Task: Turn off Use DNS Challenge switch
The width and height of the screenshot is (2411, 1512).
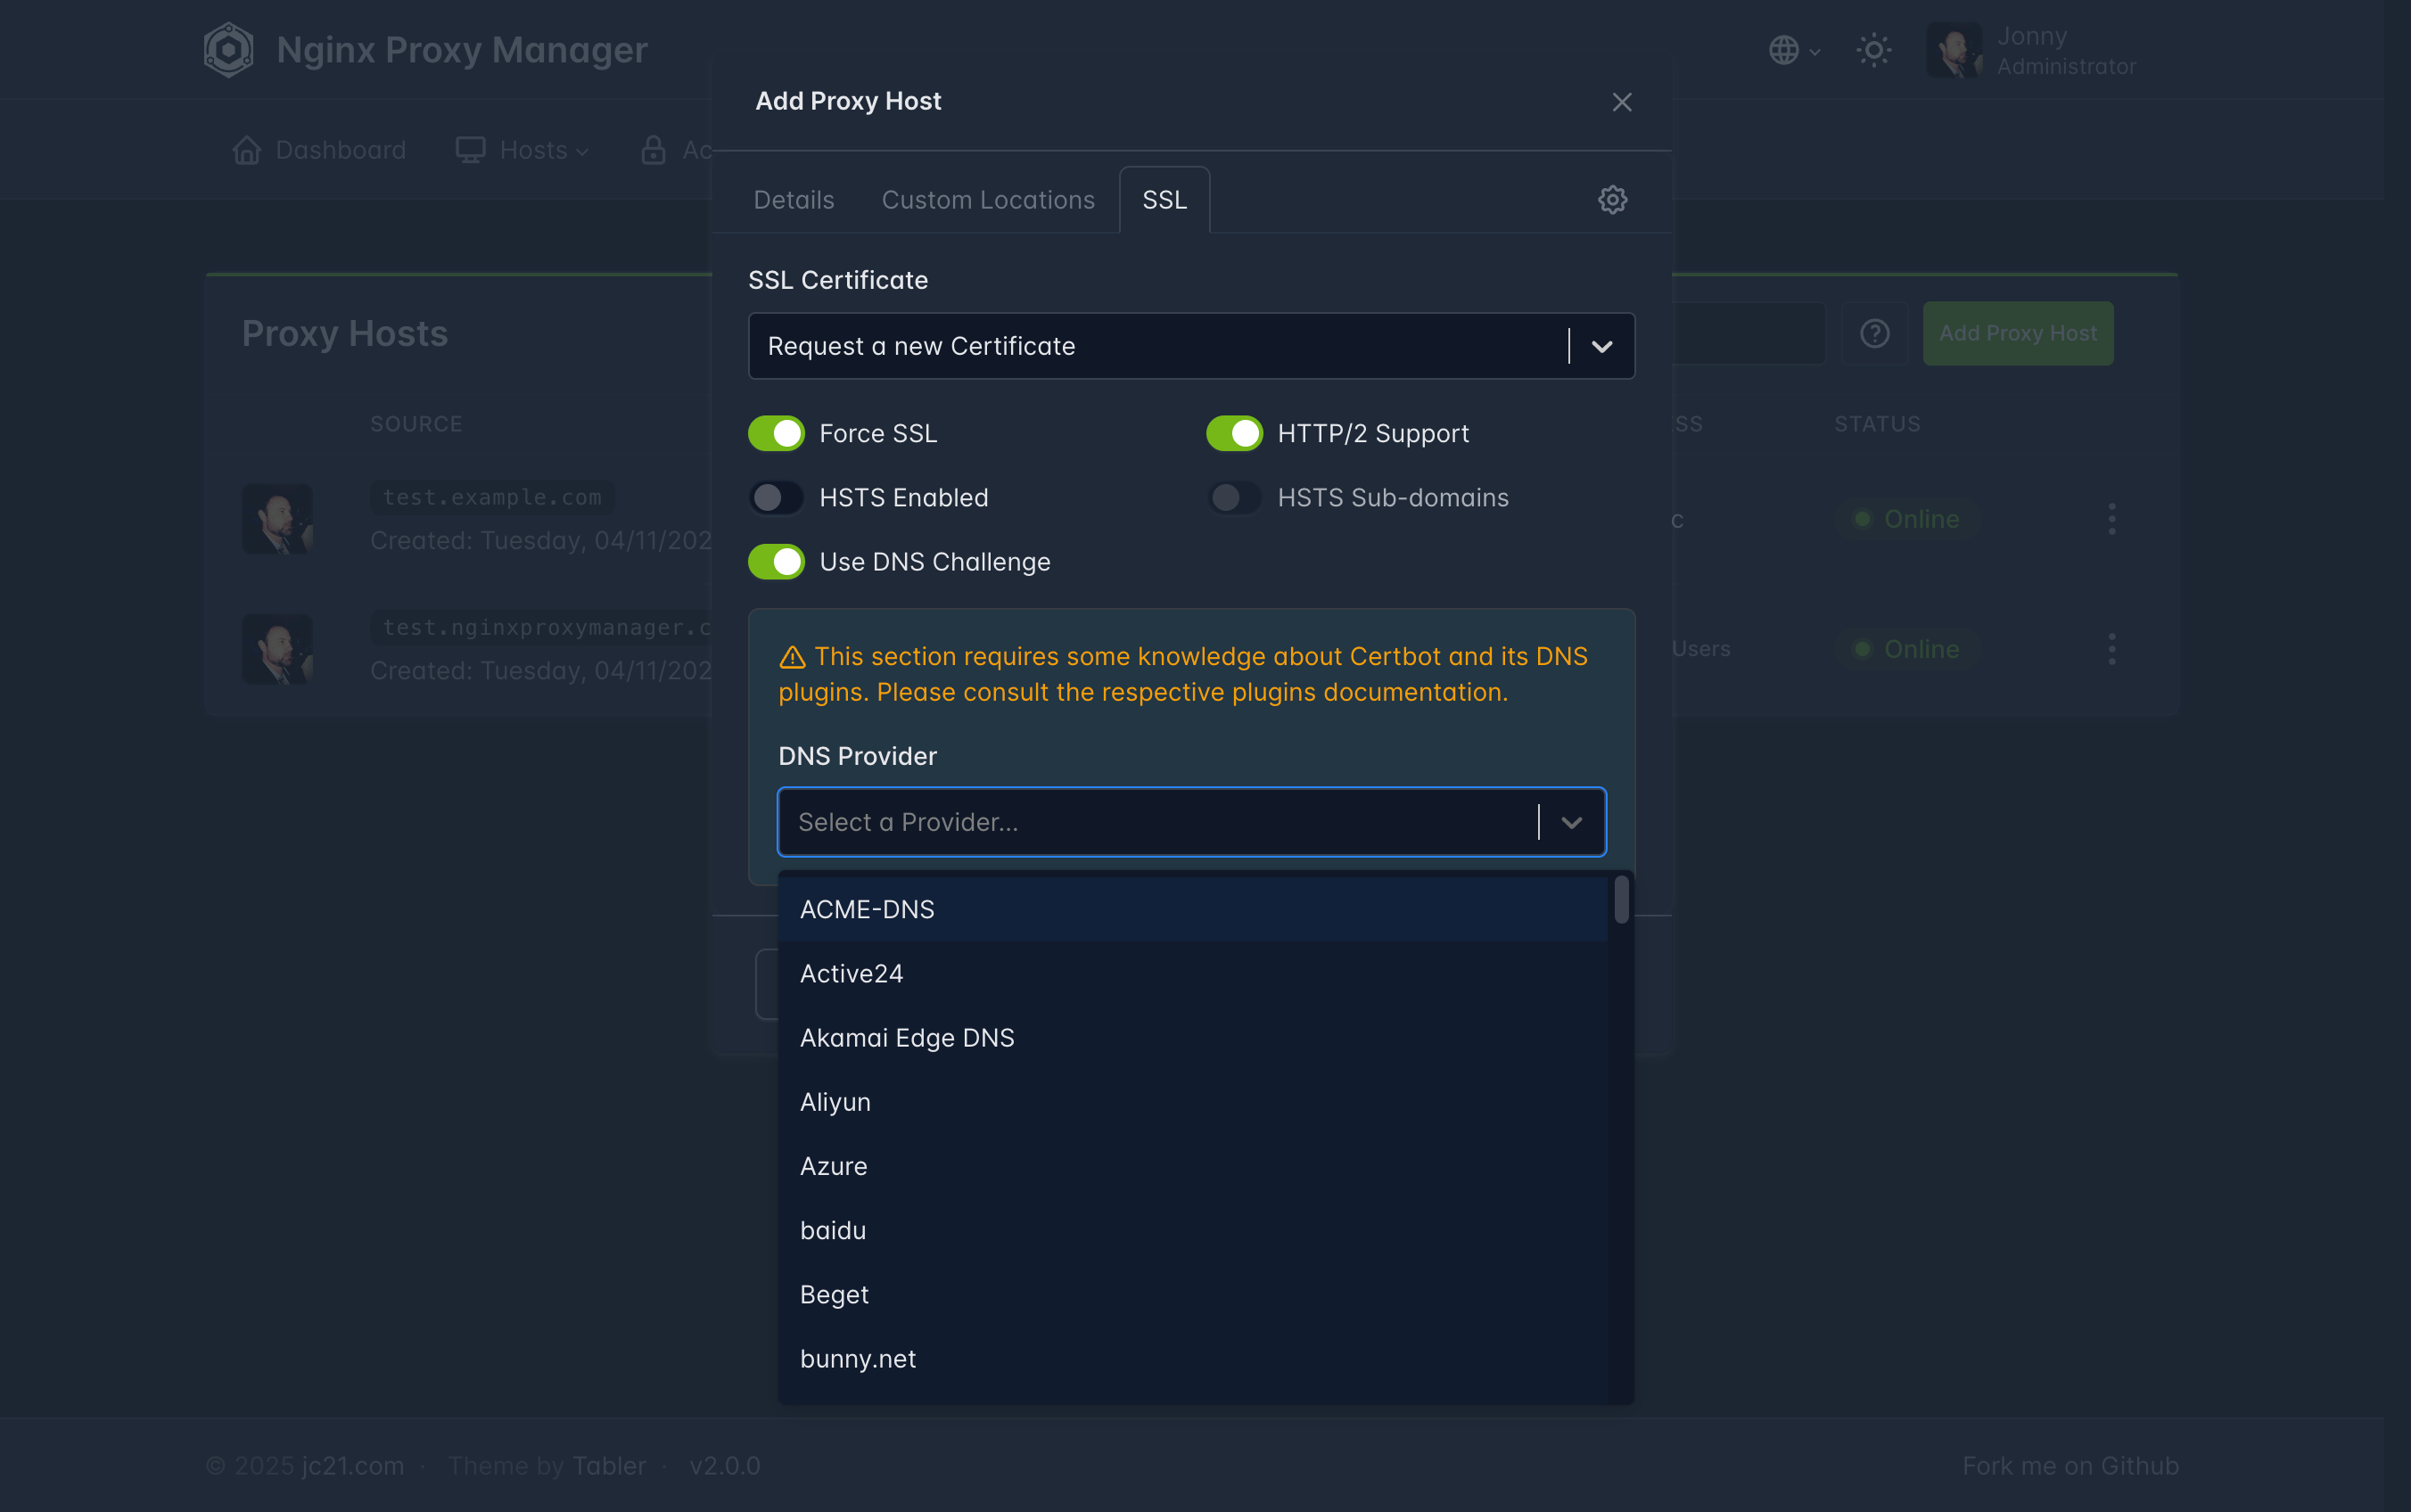Action: (776, 562)
